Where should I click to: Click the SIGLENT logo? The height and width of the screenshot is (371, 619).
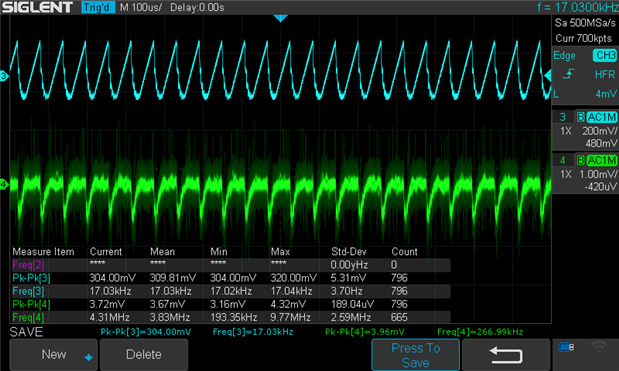[38, 7]
